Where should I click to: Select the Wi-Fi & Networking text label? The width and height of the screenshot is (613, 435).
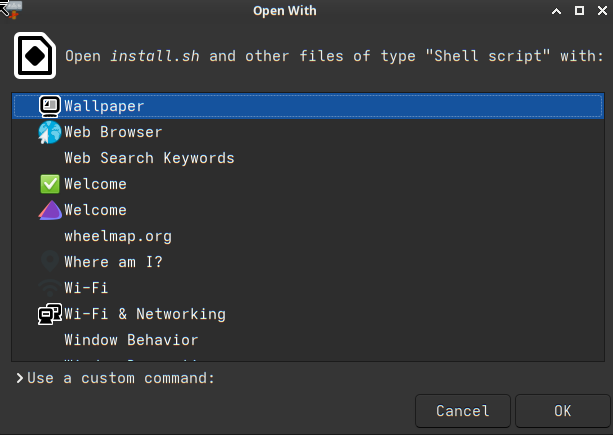pyautogui.click(x=145, y=314)
